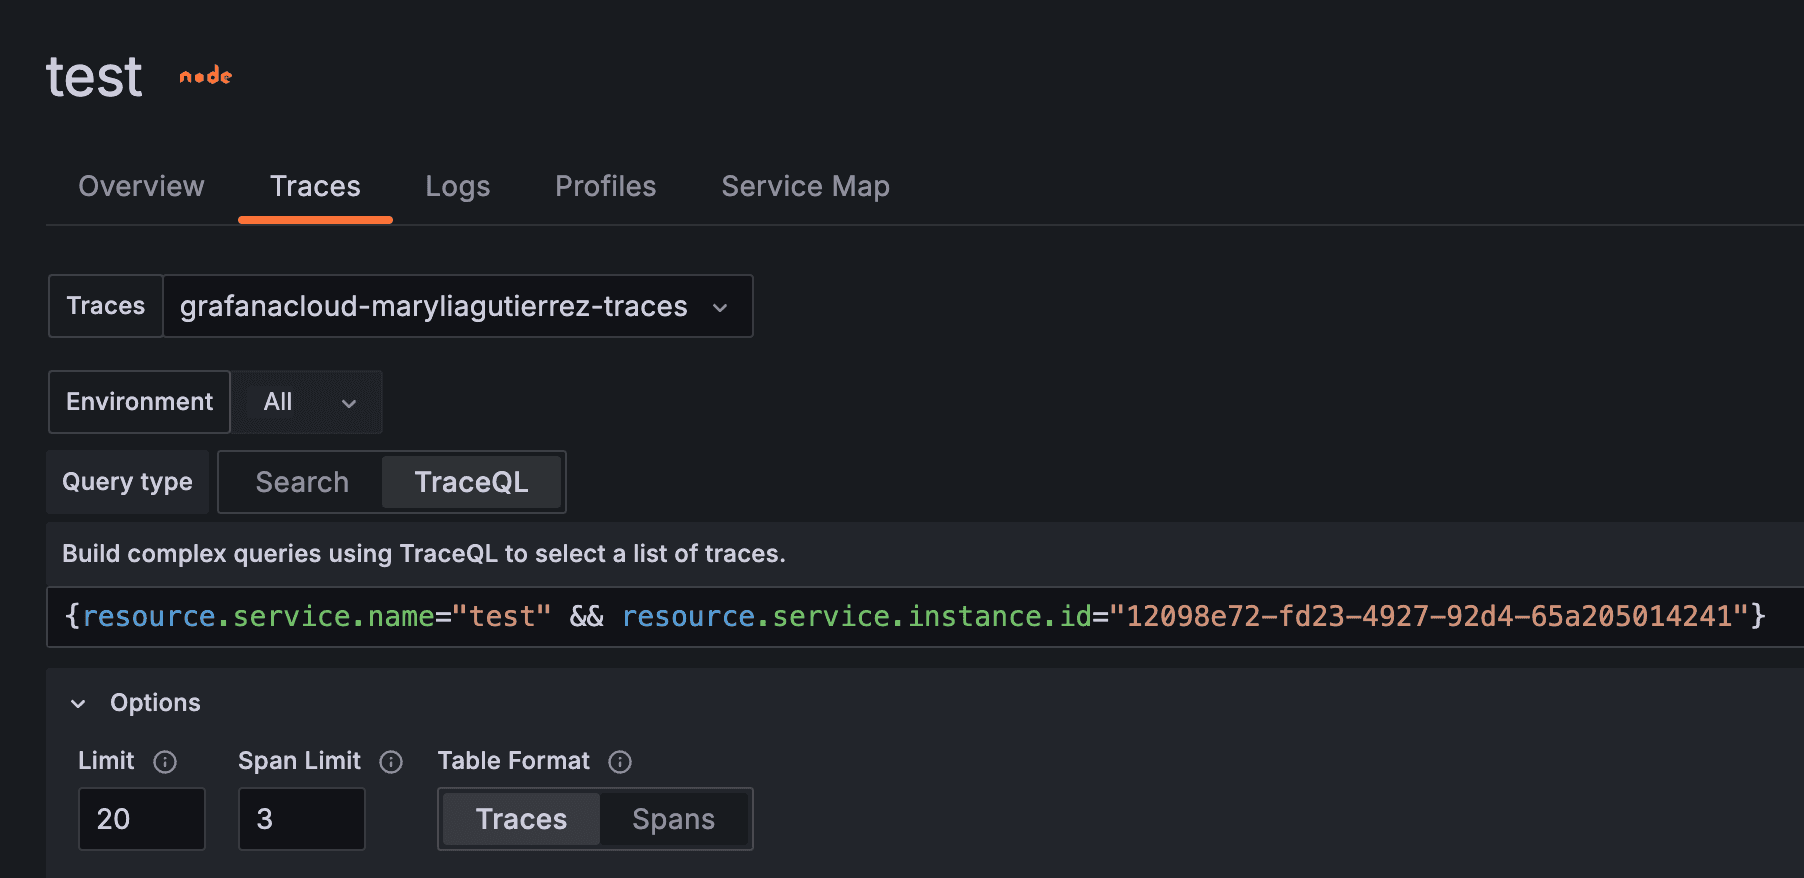
Task: Click into the TraceQL query editor
Action: click(x=925, y=617)
